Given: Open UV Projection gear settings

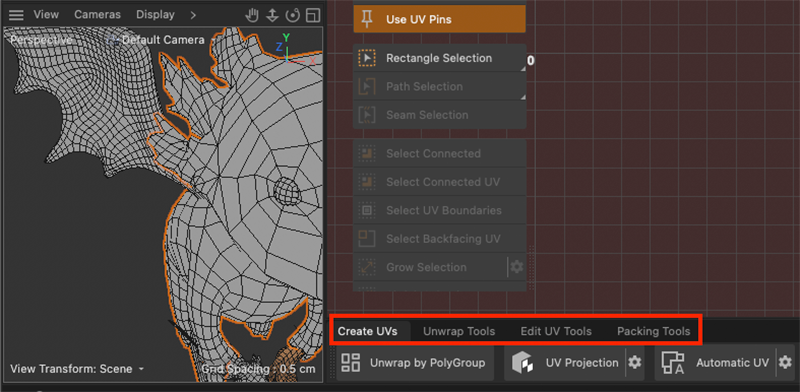Looking at the screenshot, I should click(635, 363).
